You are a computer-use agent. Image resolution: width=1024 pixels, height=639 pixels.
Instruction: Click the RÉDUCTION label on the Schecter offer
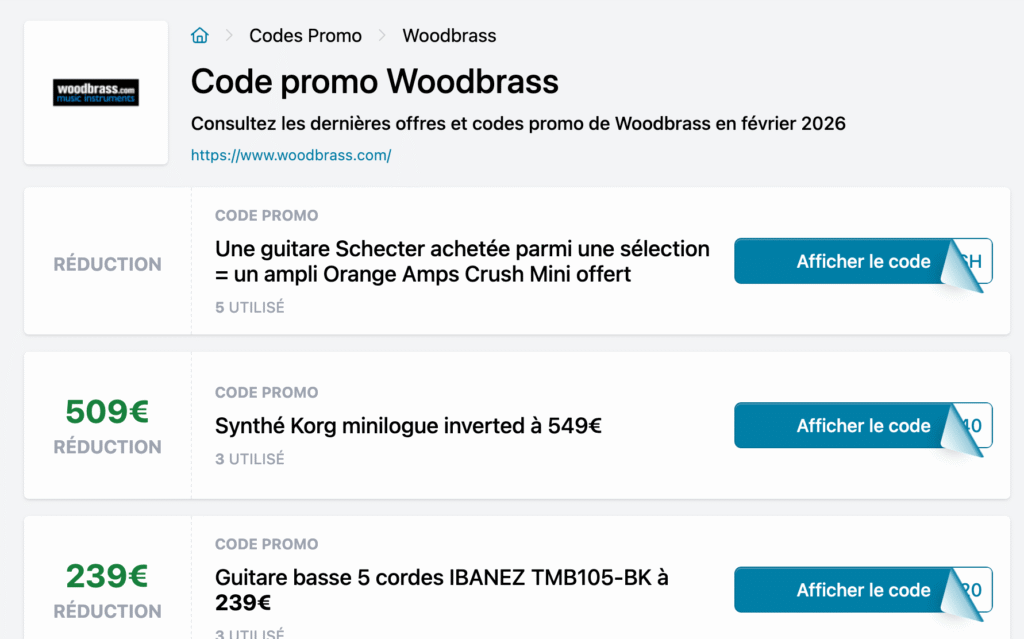click(x=107, y=264)
